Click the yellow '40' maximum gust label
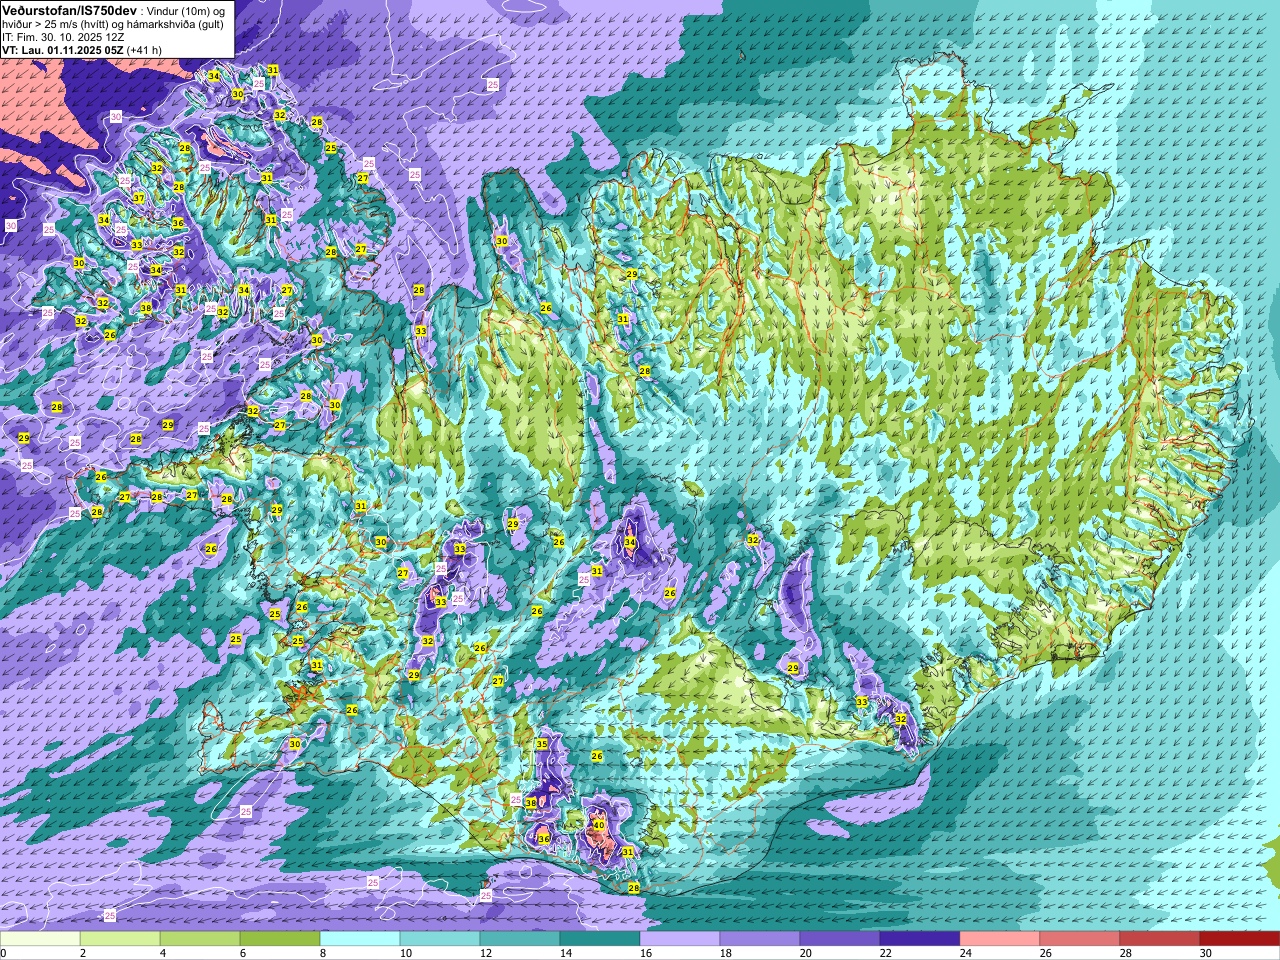 point(598,826)
